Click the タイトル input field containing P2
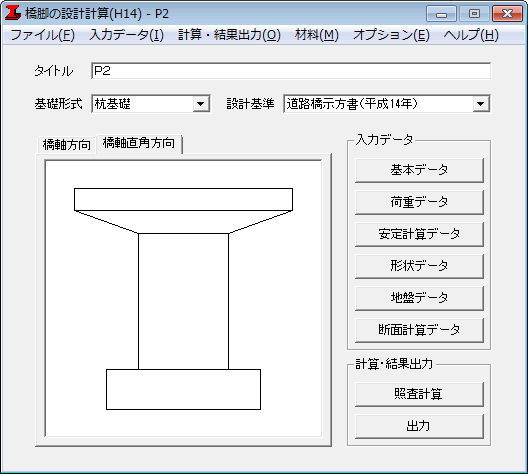 click(x=291, y=71)
